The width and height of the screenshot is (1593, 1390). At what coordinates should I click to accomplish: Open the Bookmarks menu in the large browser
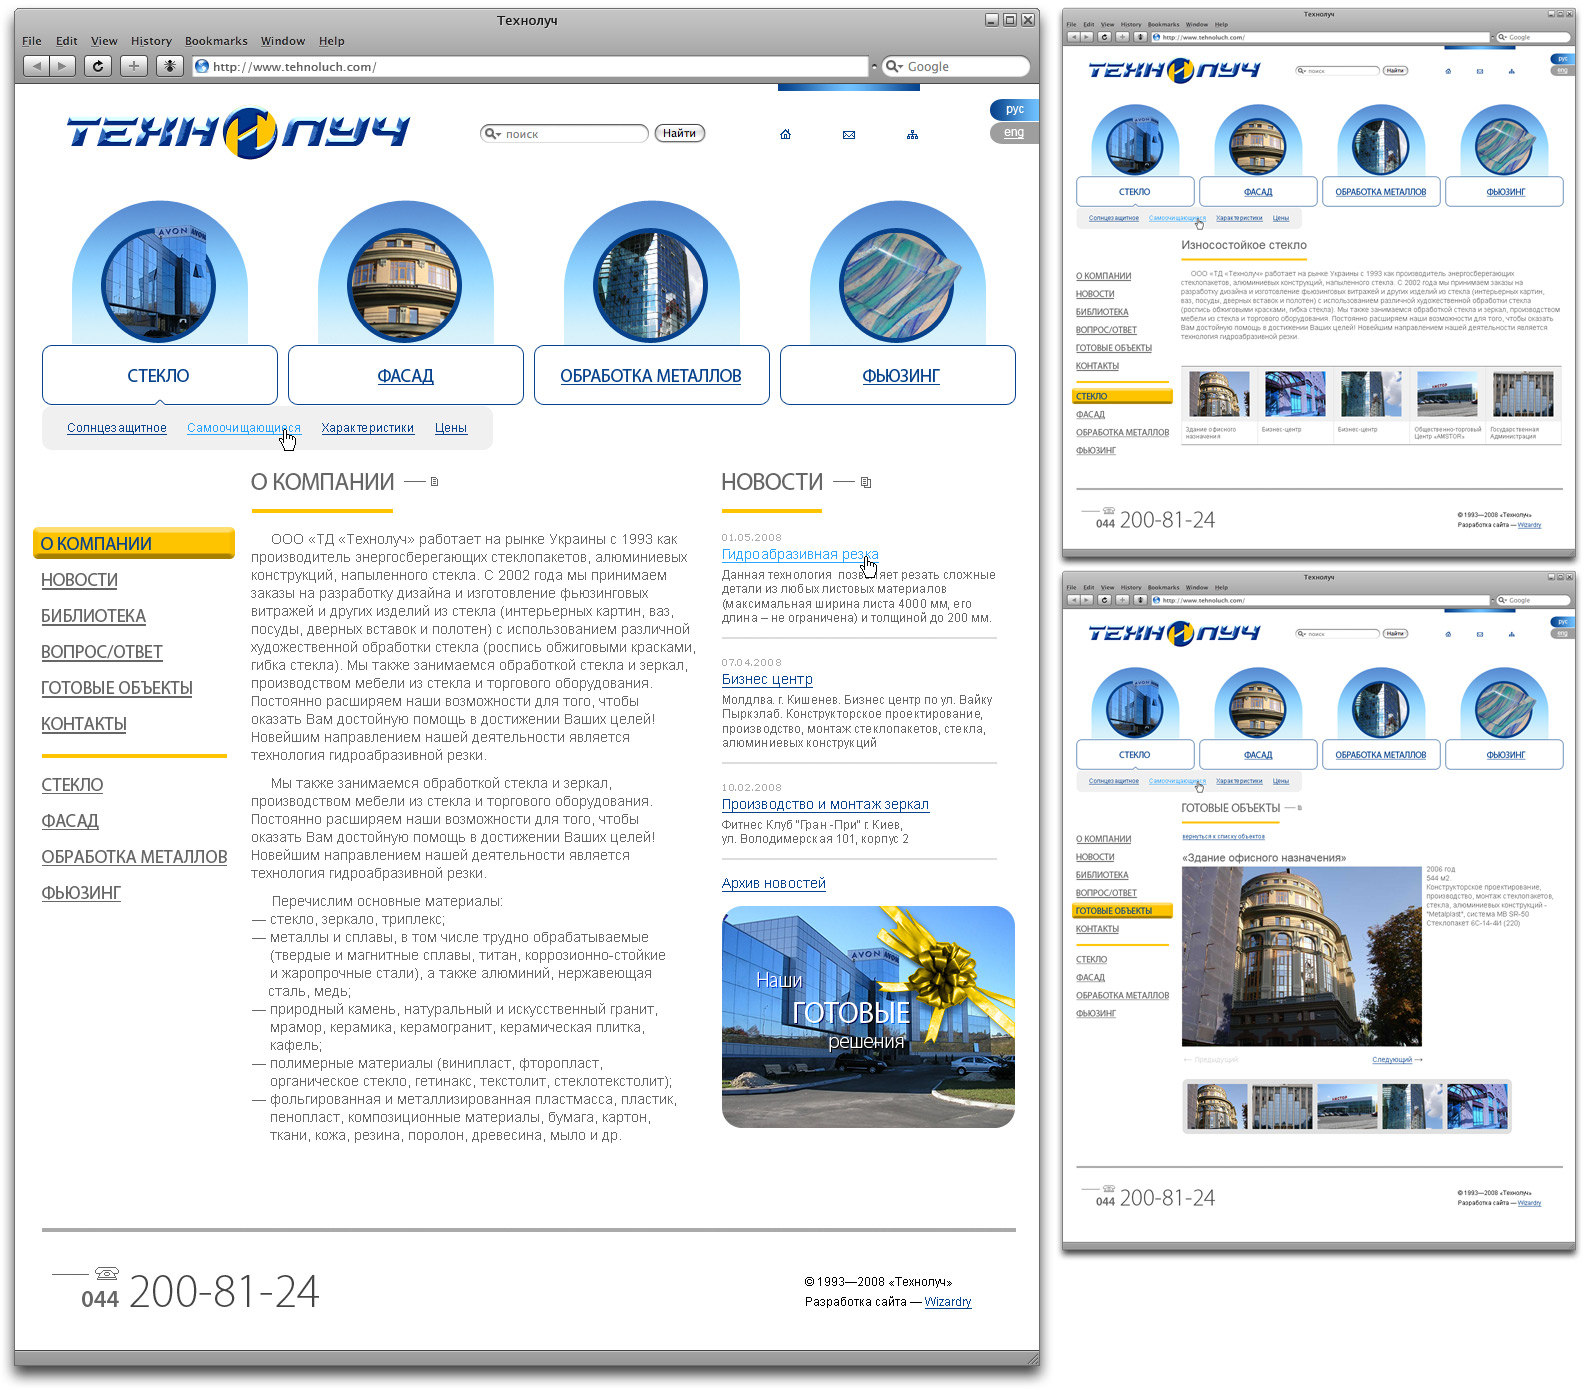[216, 41]
